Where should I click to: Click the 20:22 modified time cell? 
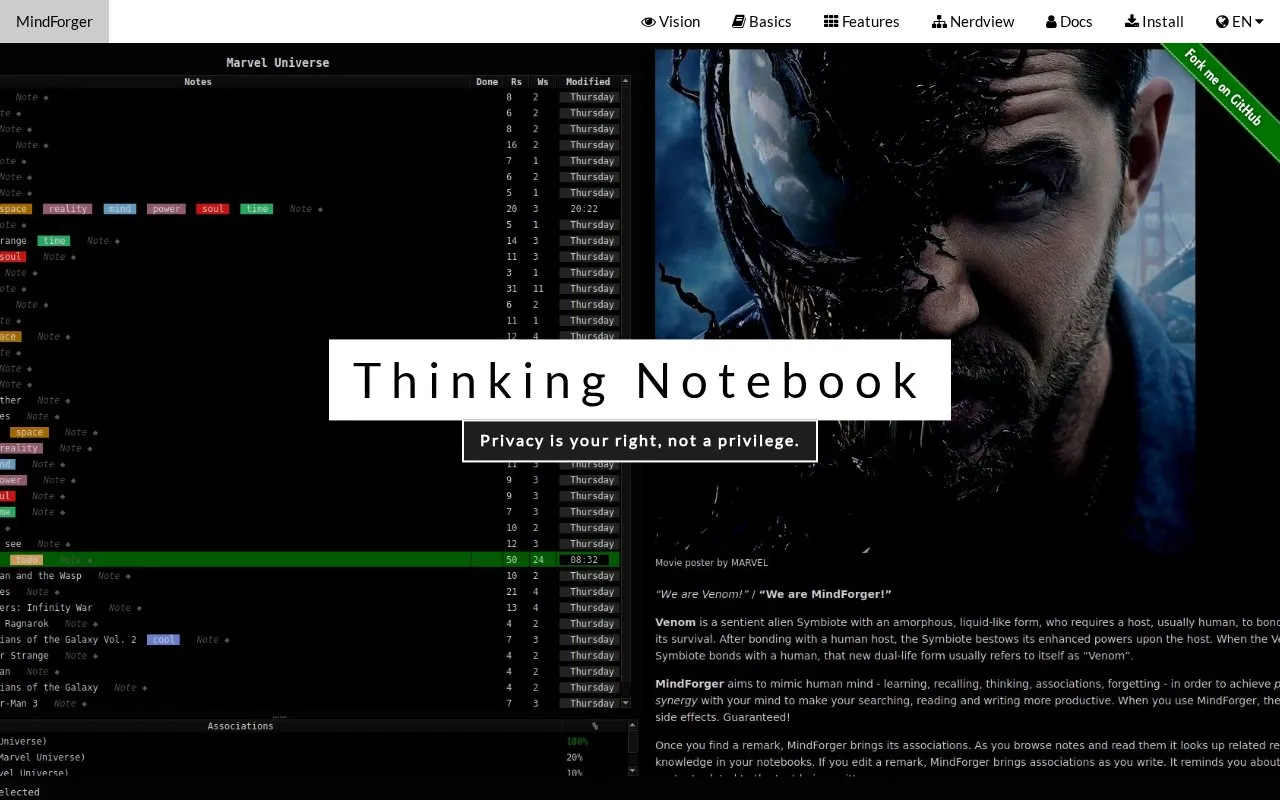coord(584,209)
